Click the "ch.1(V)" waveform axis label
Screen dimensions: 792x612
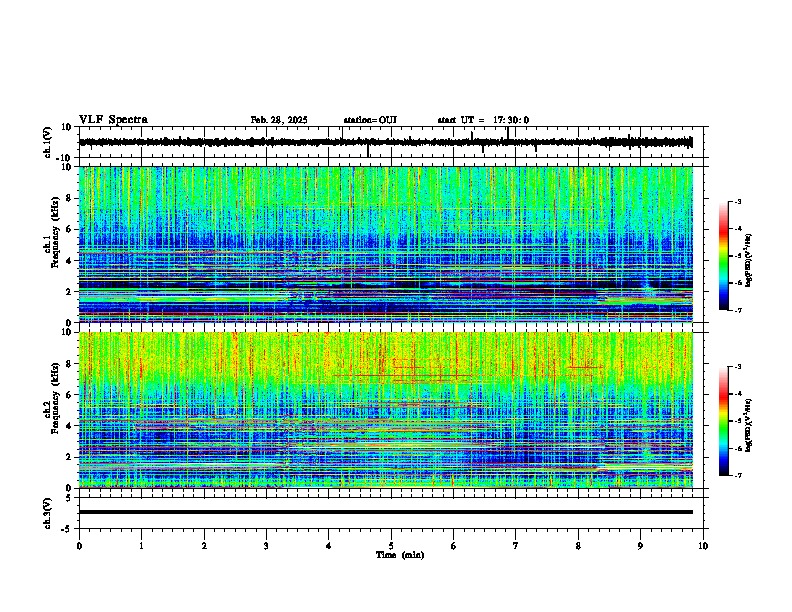pos(47,142)
